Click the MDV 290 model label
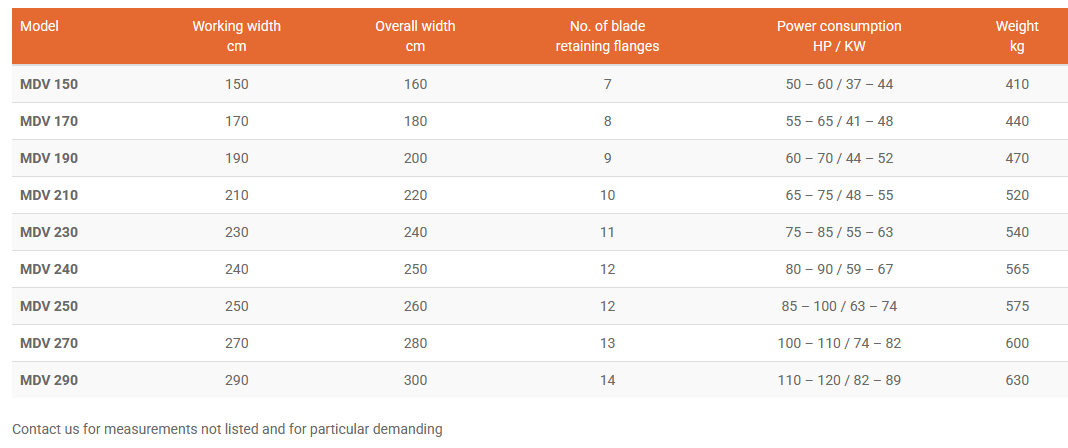 click(49, 380)
